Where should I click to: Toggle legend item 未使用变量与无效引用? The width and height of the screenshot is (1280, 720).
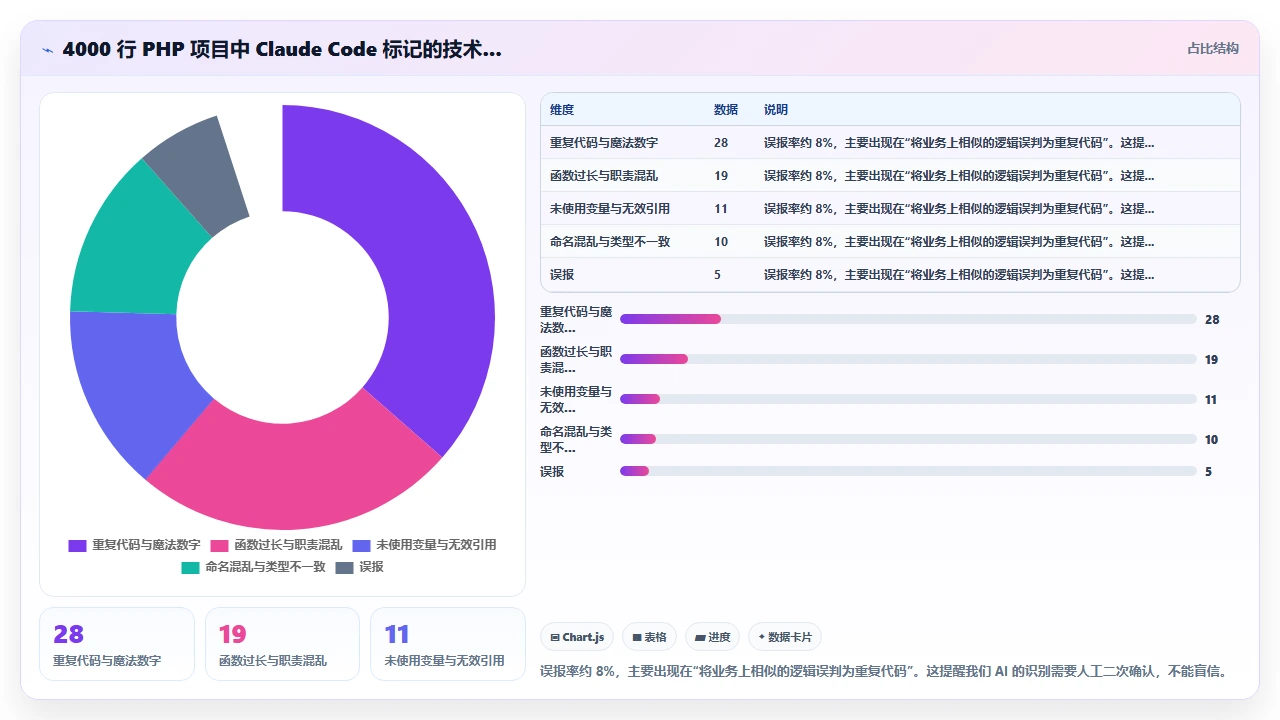coord(424,545)
